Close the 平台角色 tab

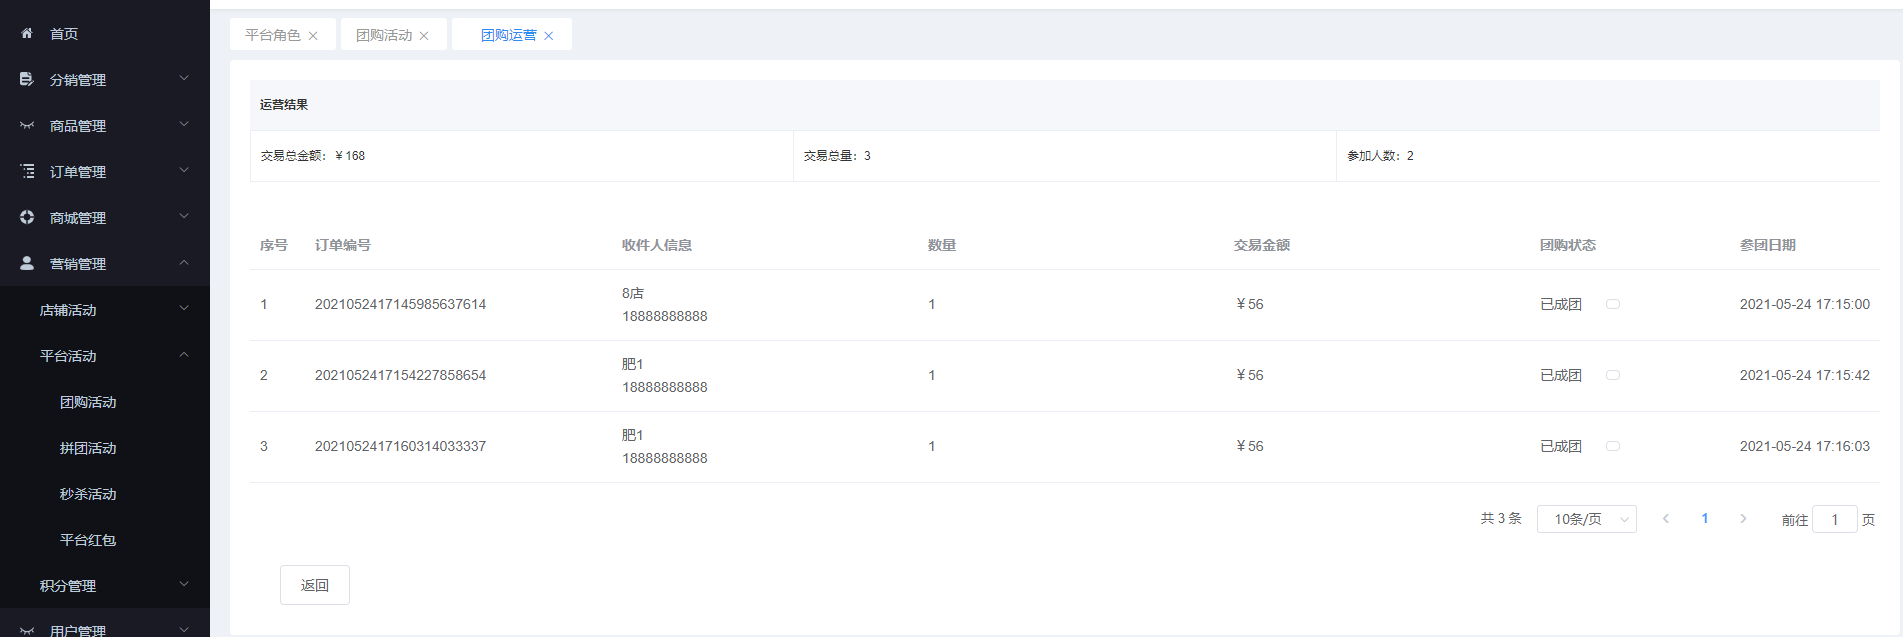(x=313, y=36)
